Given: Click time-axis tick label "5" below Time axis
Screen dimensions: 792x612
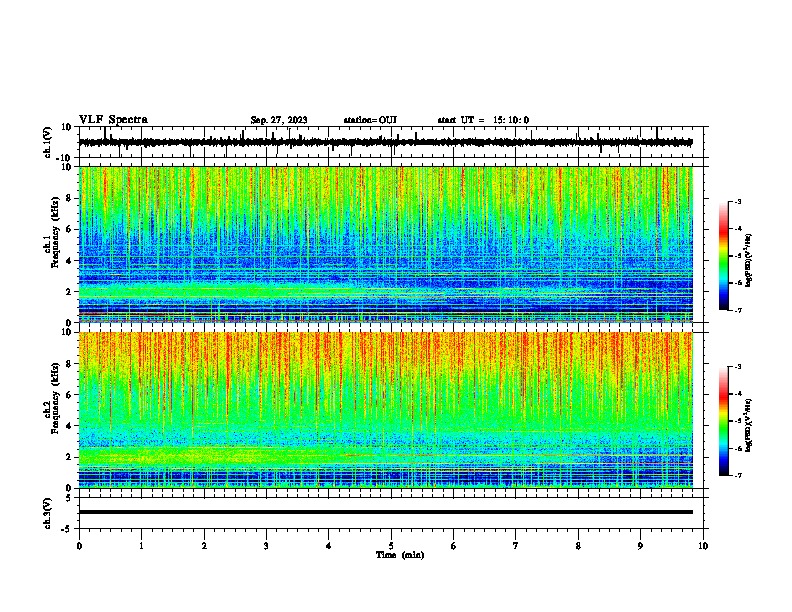Looking at the screenshot, I should [x=391, y=546].
